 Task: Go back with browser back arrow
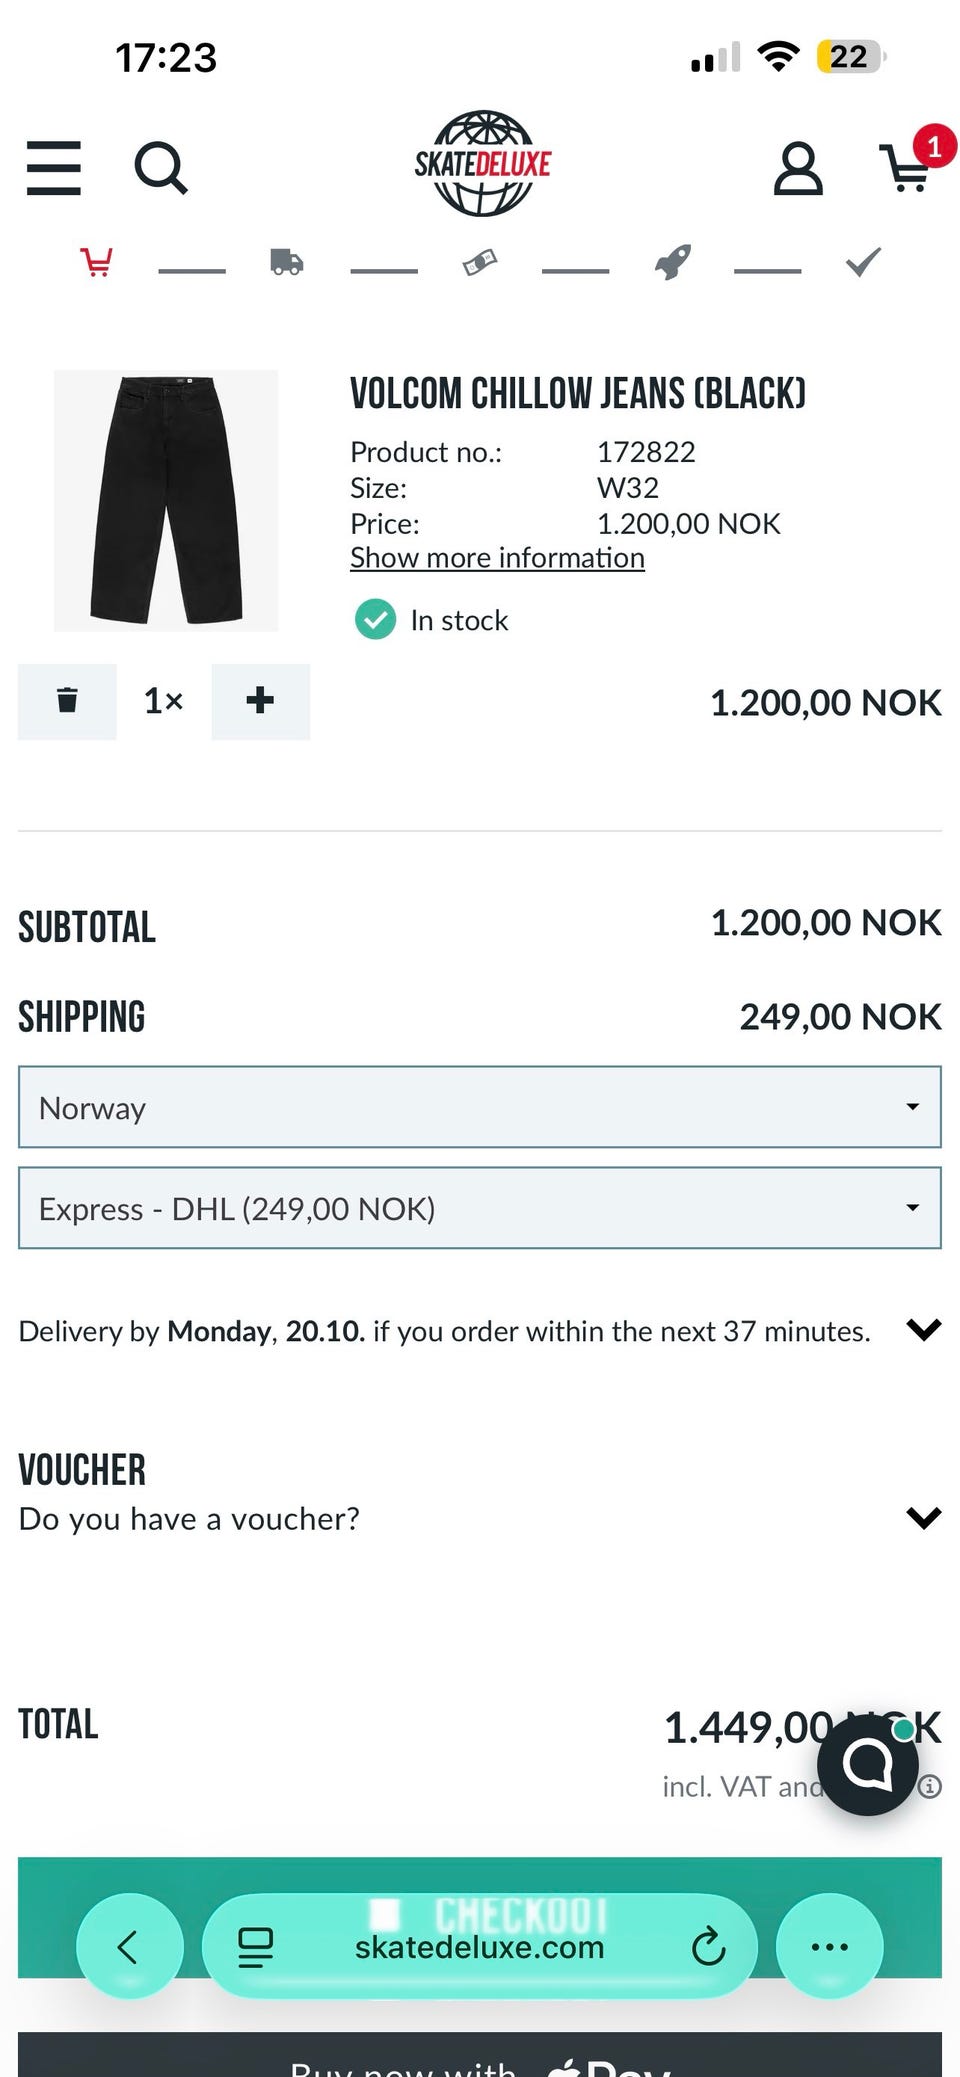pyautogui.click(x=129, y=1946)
